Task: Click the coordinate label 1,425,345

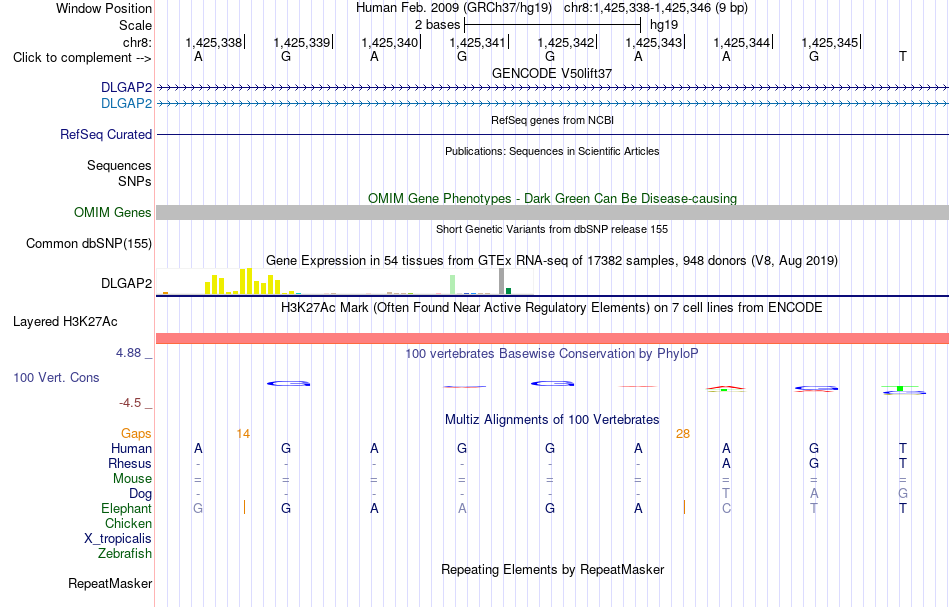Action: tap(829, 42)
